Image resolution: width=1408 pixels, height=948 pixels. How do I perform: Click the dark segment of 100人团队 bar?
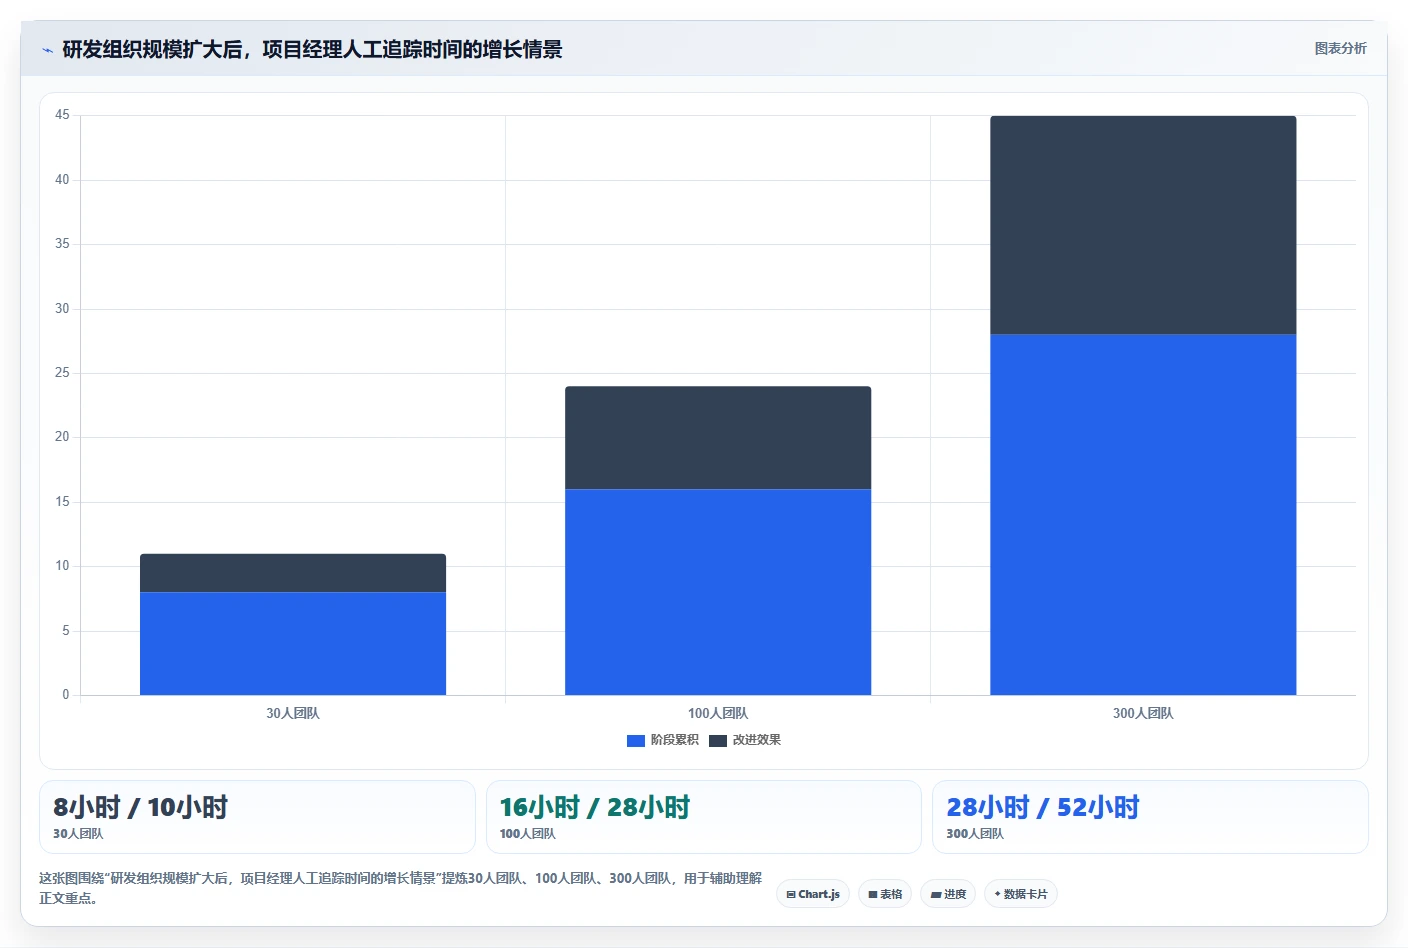(x=718, y=438)
